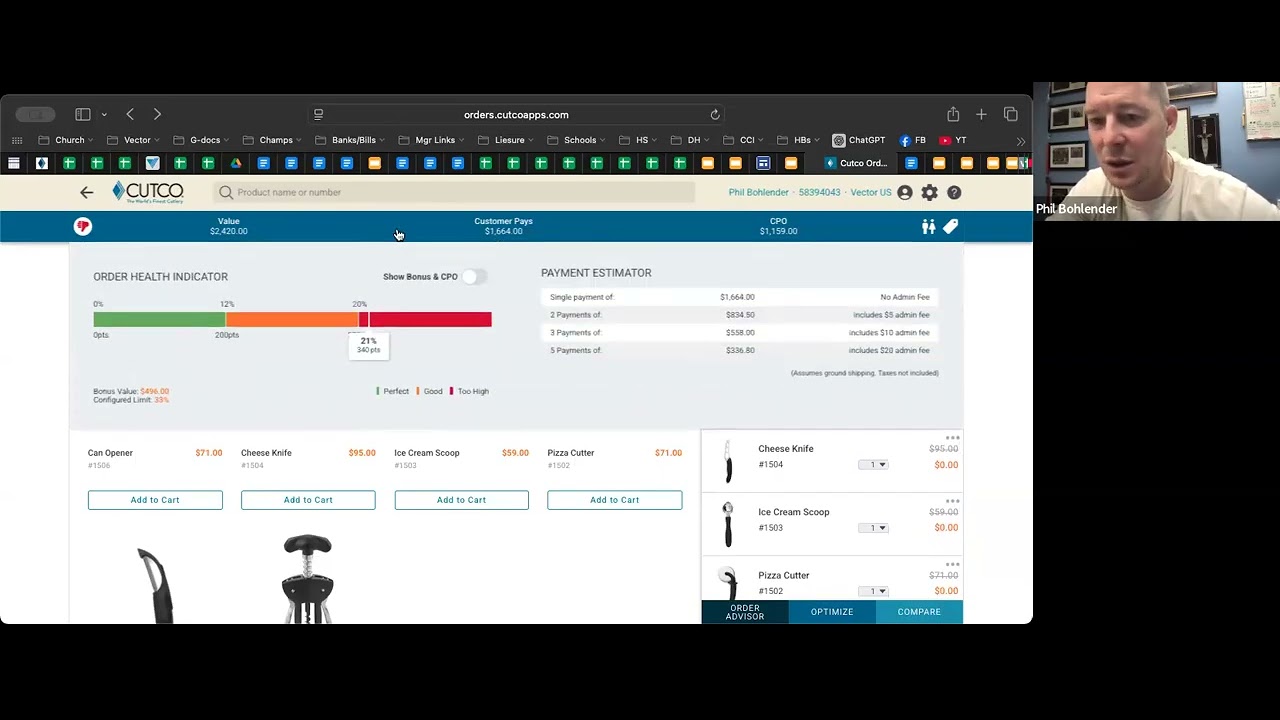
Task: Show Safari tab overview
Action: coord(1010,115)
